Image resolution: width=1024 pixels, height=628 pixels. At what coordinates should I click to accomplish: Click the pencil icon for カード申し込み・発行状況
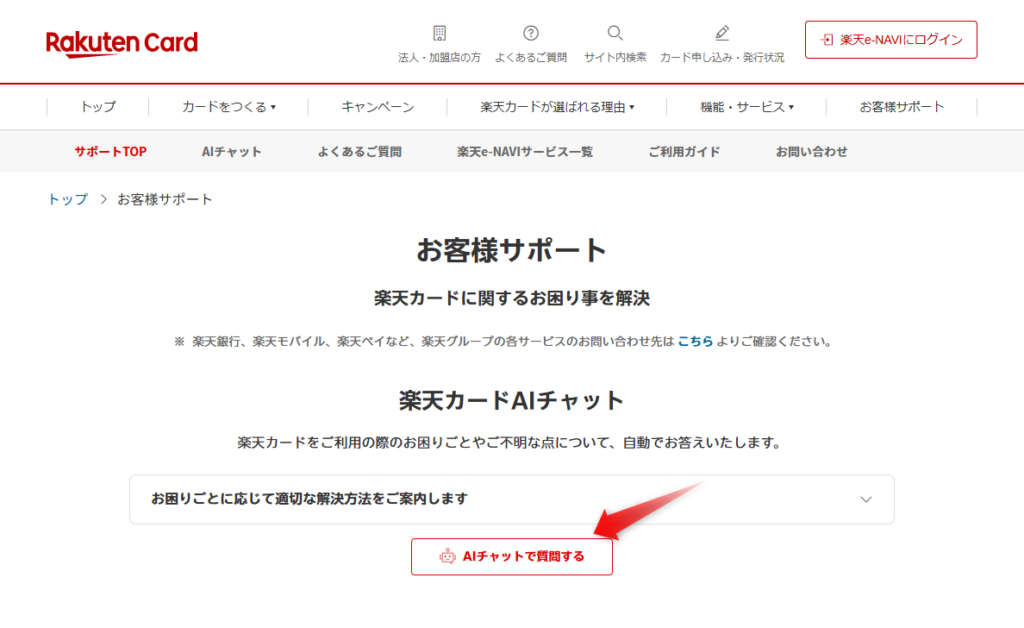click(722, 33)
